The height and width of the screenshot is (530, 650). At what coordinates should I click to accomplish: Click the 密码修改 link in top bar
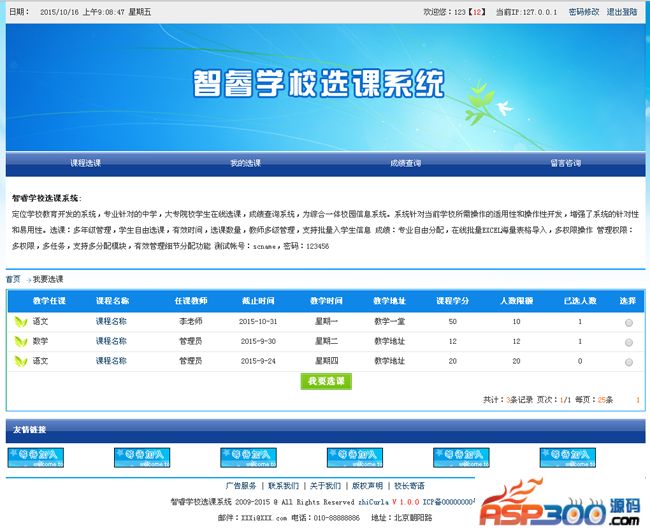[x=583, y=12]
